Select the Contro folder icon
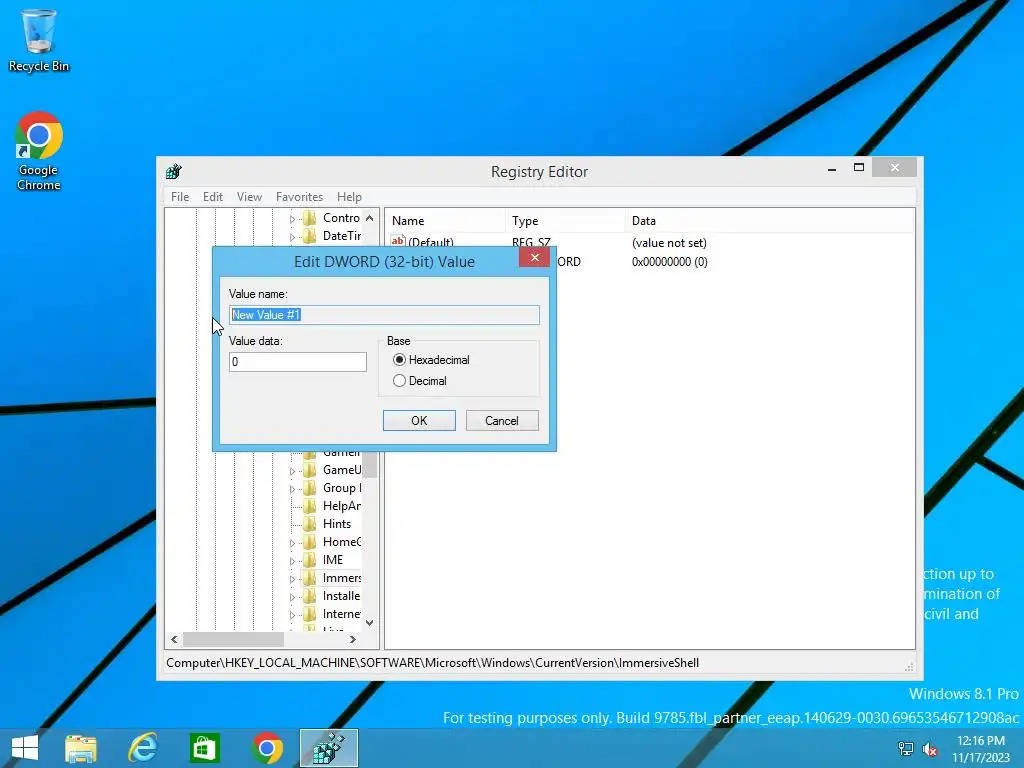The image size is (1024, 768). coord(310,218)
